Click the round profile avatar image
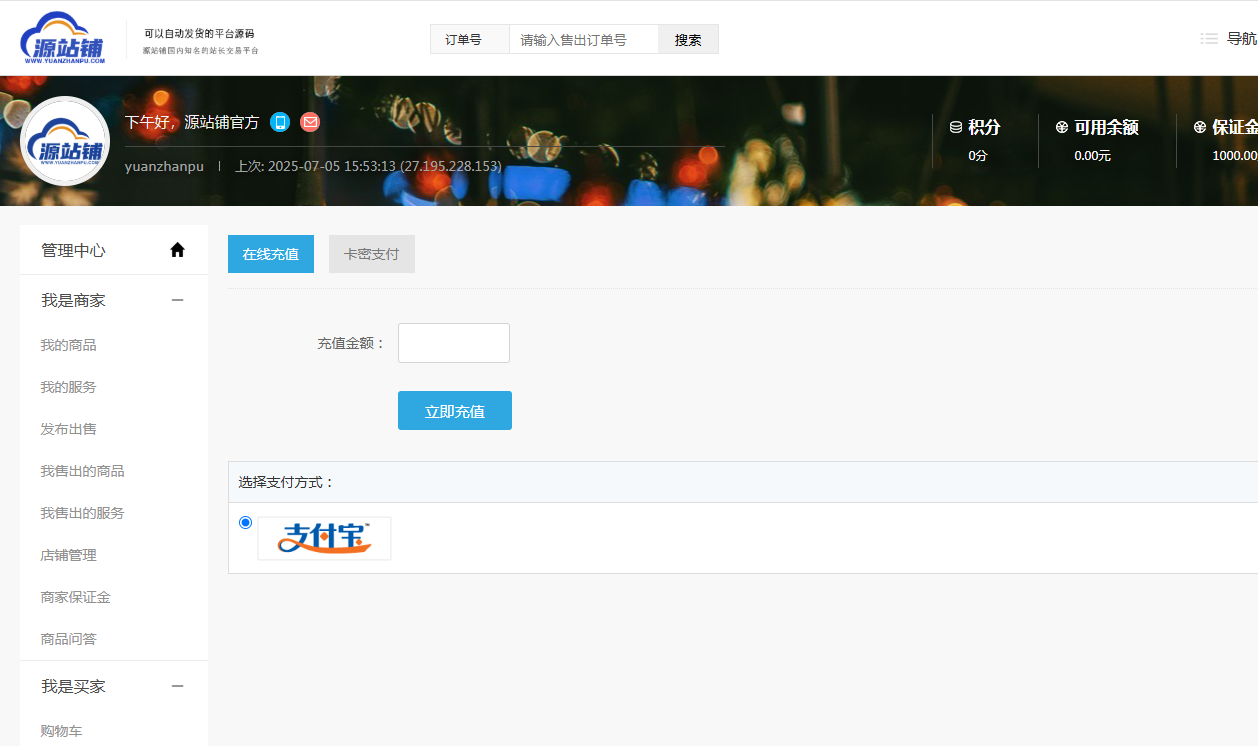This screenshot has width=1258, height=746. click(x=65, y=141)
